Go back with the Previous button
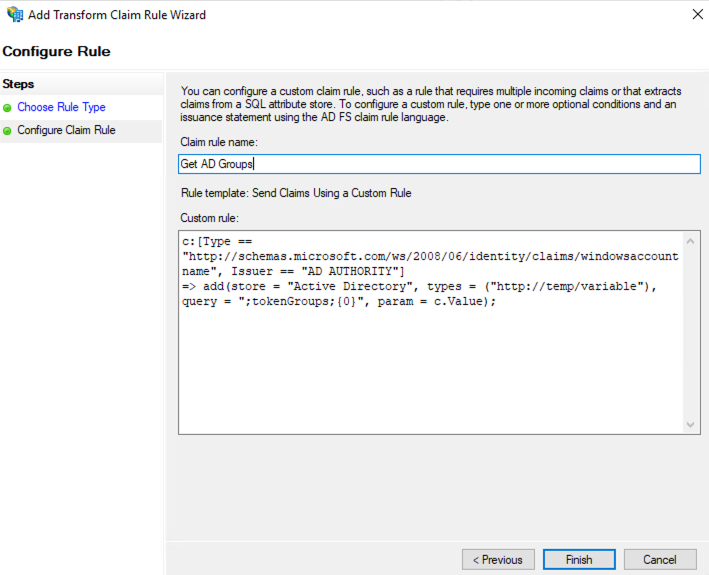Image resolution: width=709 pixels, height=575 pixels. 498,560
